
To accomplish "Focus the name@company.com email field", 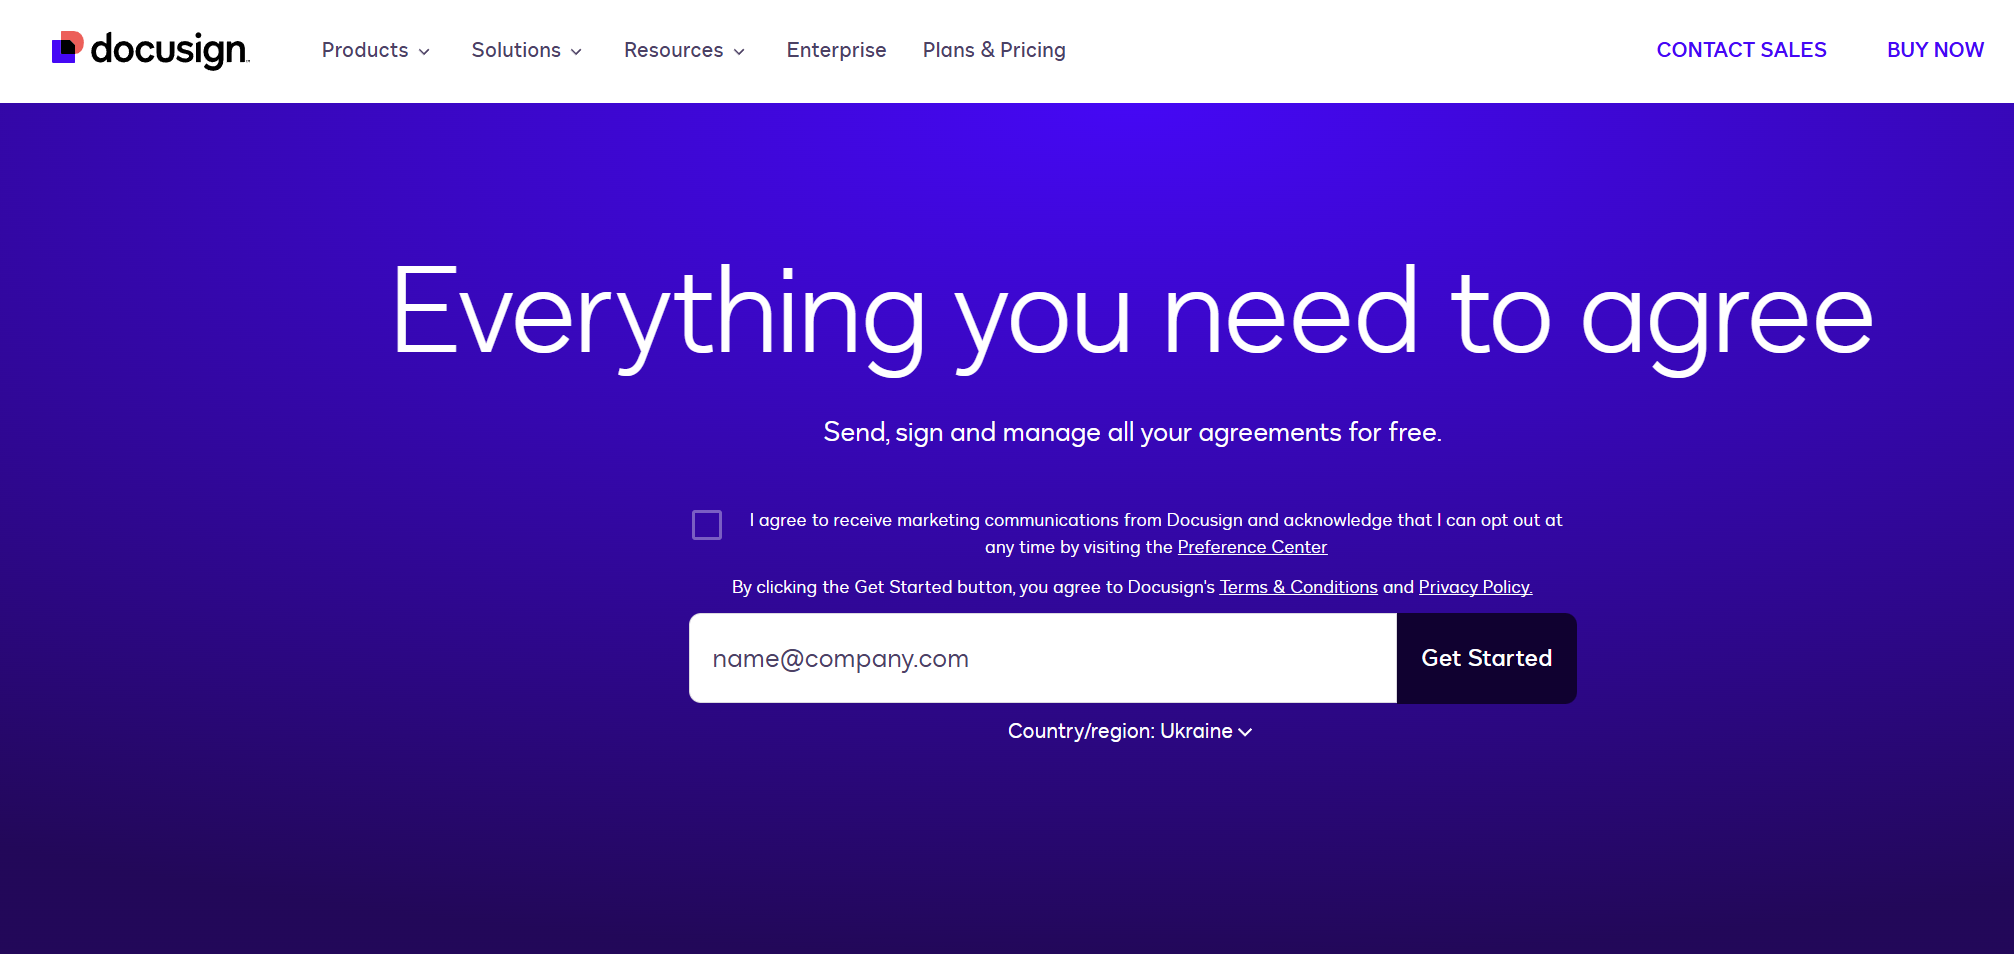I will click(x=1043, y=658).
